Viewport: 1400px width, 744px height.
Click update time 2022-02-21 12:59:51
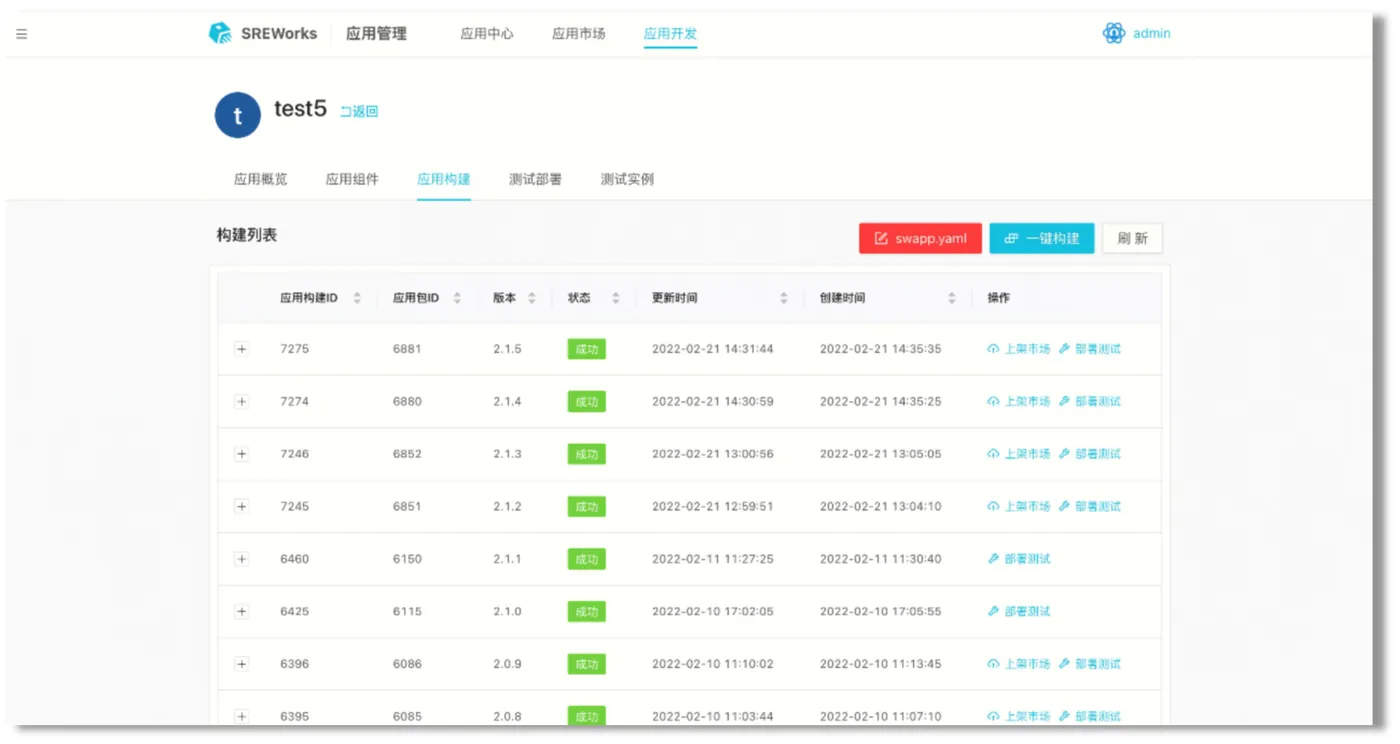(x=712, y=506)
